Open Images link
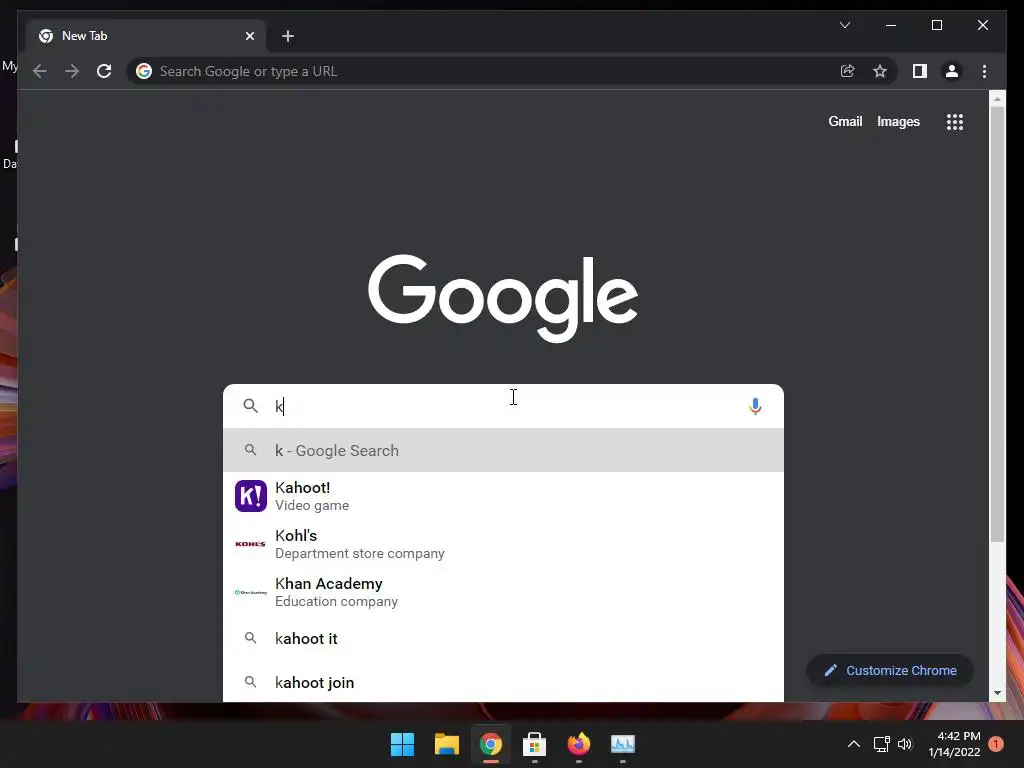 (x=898, y=121)
